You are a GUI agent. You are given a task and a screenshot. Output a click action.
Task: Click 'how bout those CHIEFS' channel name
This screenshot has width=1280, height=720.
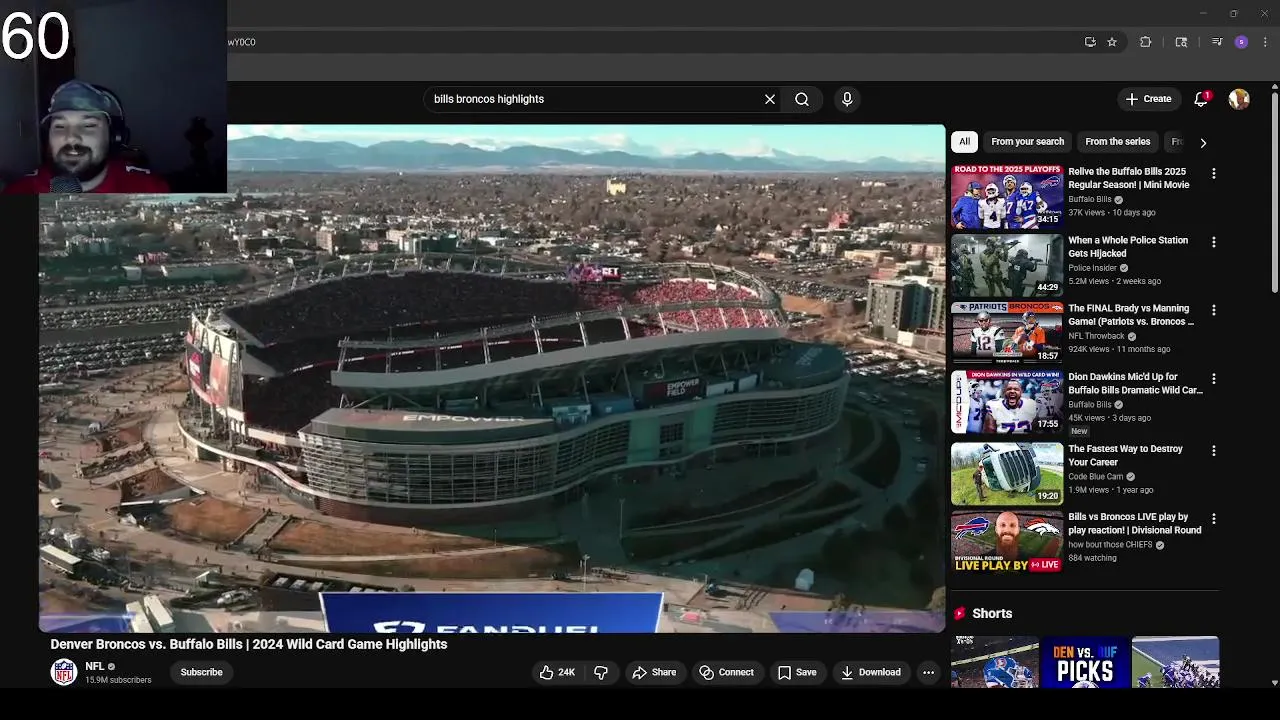1110,545
